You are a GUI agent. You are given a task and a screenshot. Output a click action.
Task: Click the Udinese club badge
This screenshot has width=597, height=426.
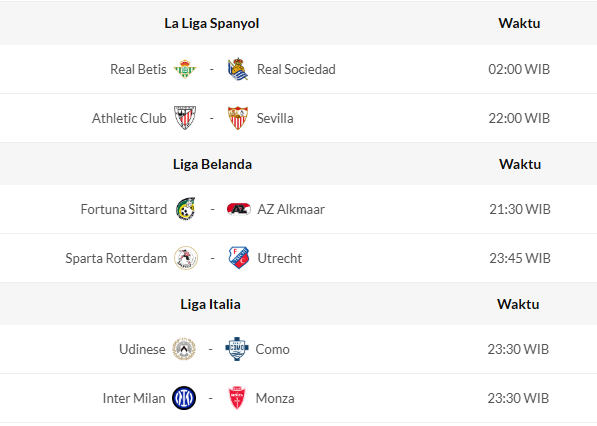point(184,349)
